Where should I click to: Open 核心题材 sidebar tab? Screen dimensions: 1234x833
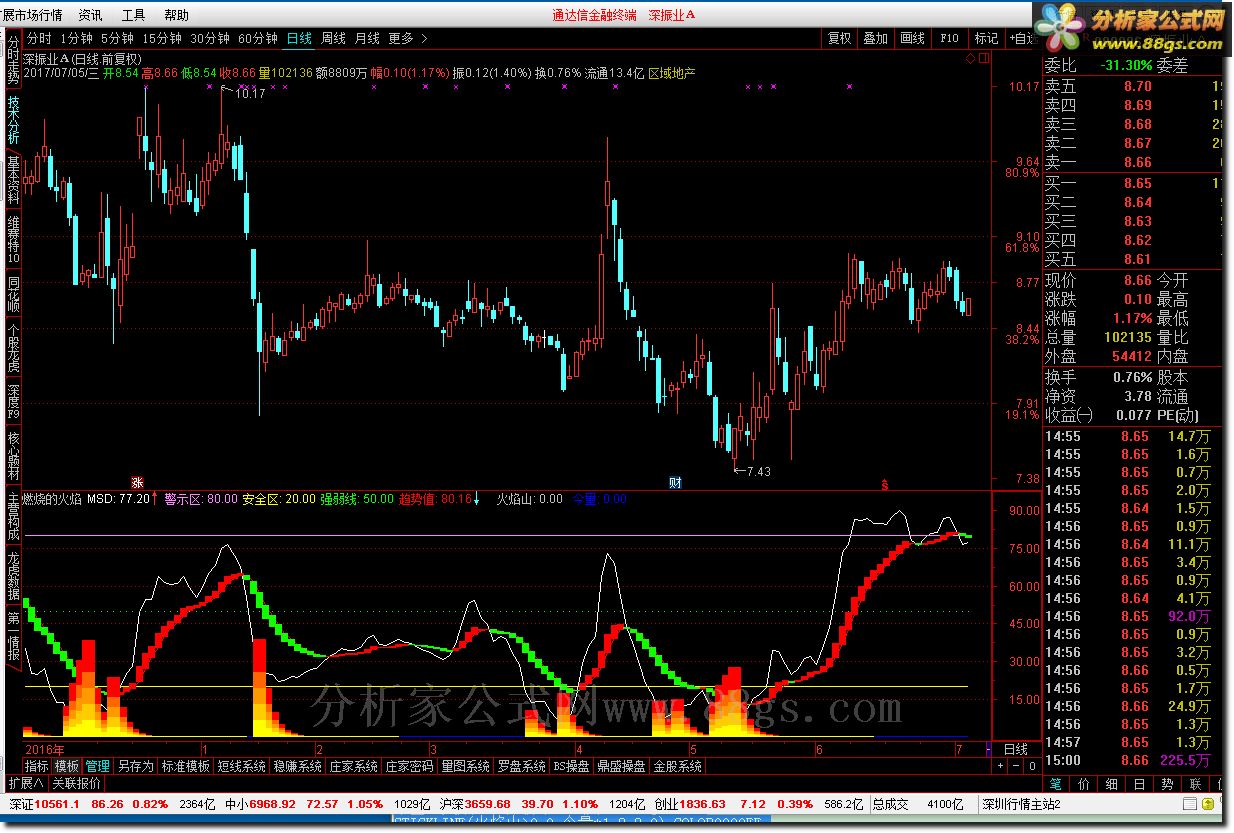(x=13, y=456)
